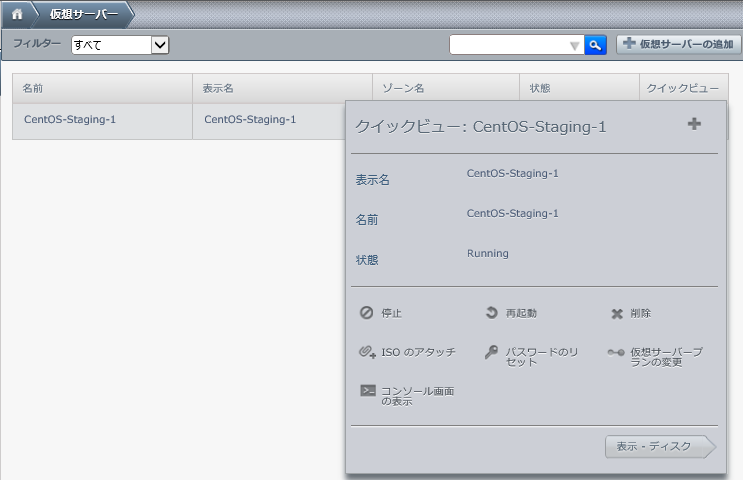Image resolution: width=743 pixels, height=480 pixels.
Task: Click the ISO attach paperclip icon
Action: click(366, 352)
